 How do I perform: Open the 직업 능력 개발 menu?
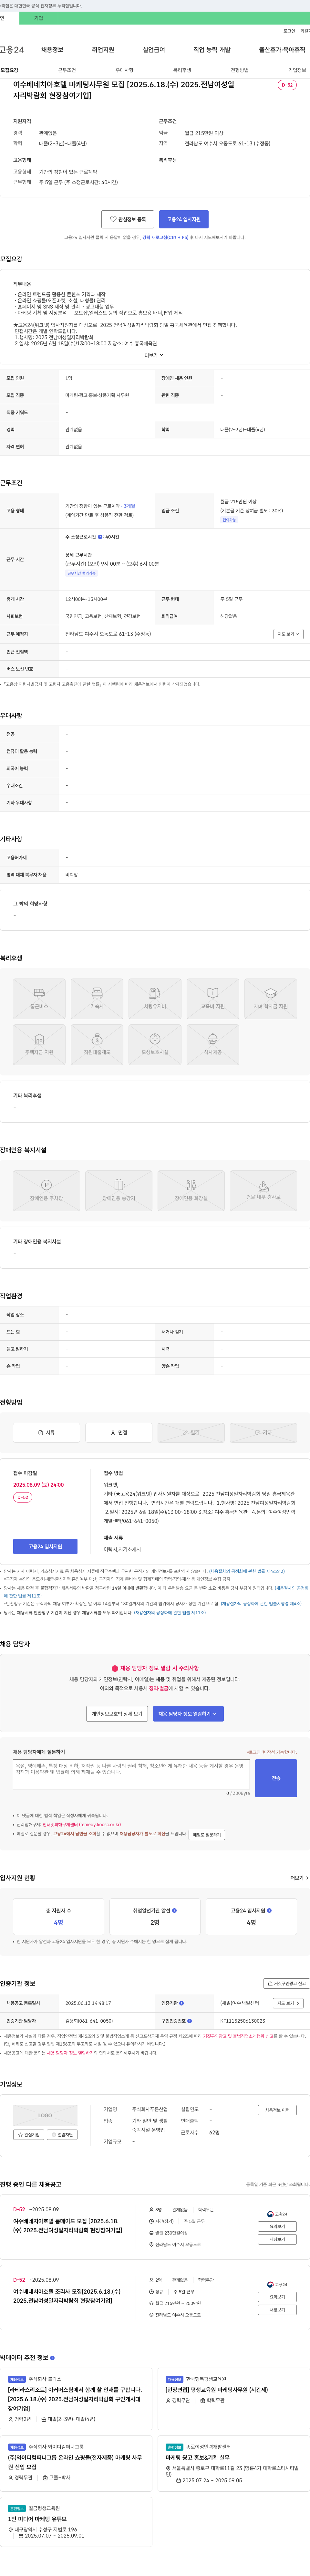tap(212, 50)
